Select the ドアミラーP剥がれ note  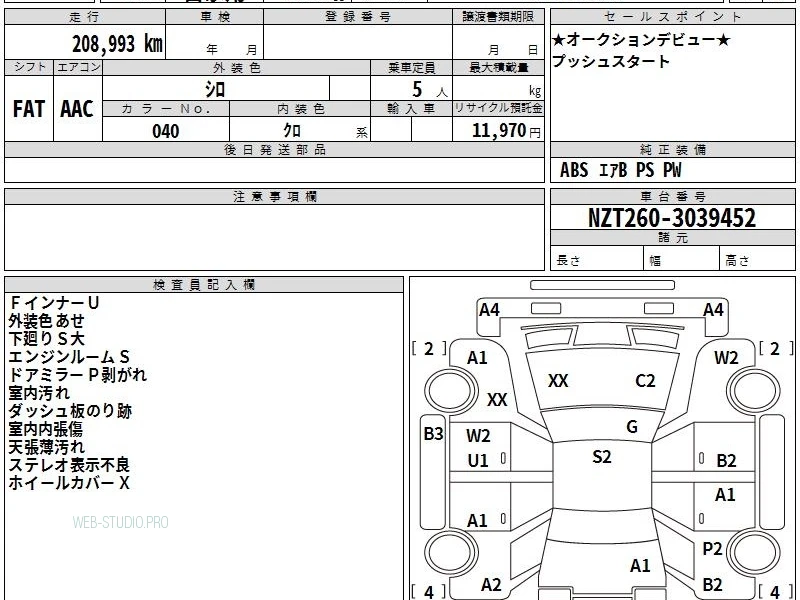point(78,375)
